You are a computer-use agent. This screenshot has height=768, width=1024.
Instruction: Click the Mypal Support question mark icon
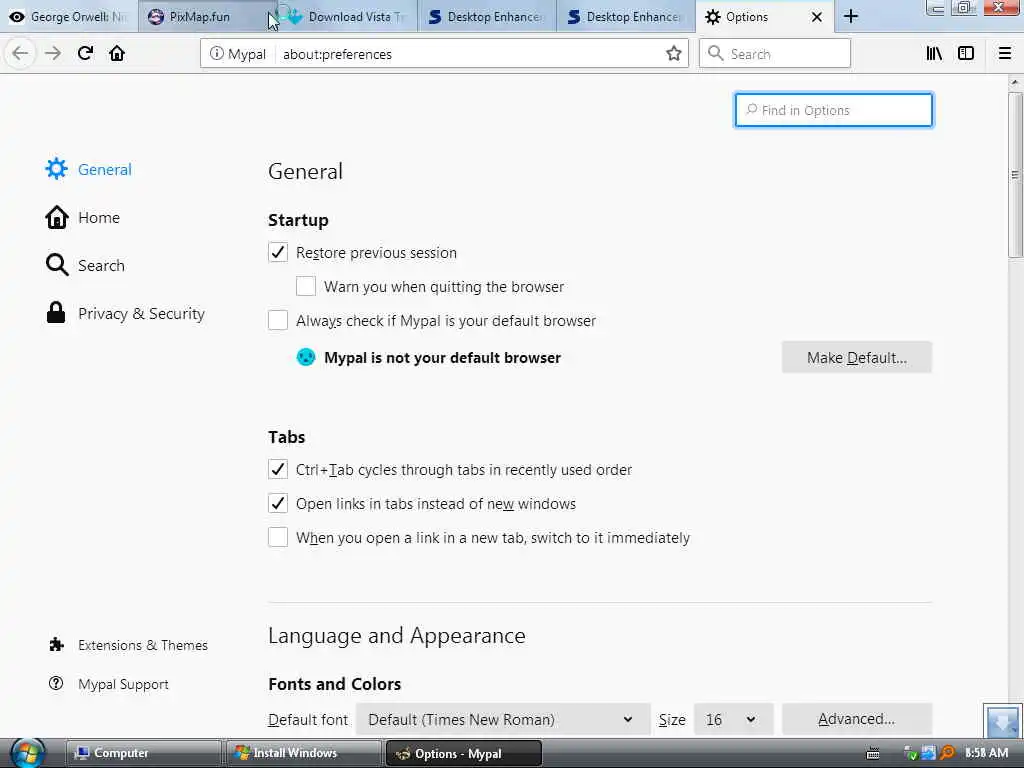coord(56,683)
